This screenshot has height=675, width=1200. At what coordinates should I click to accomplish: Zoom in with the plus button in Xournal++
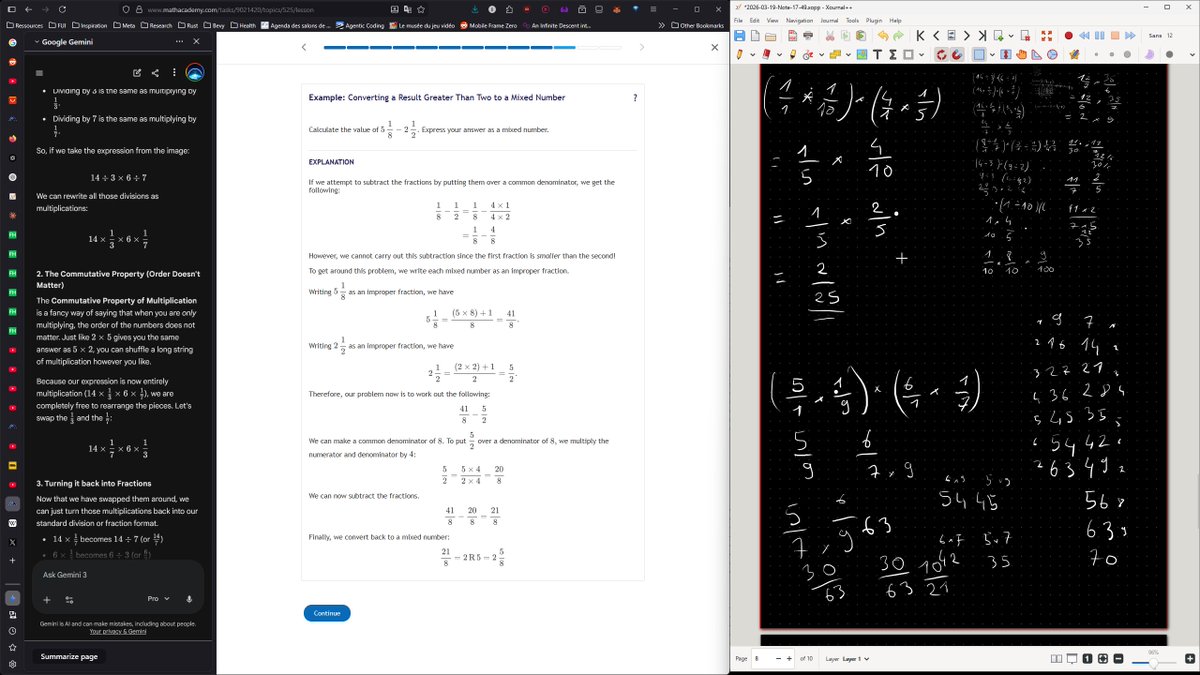(x=1190, y=659)
